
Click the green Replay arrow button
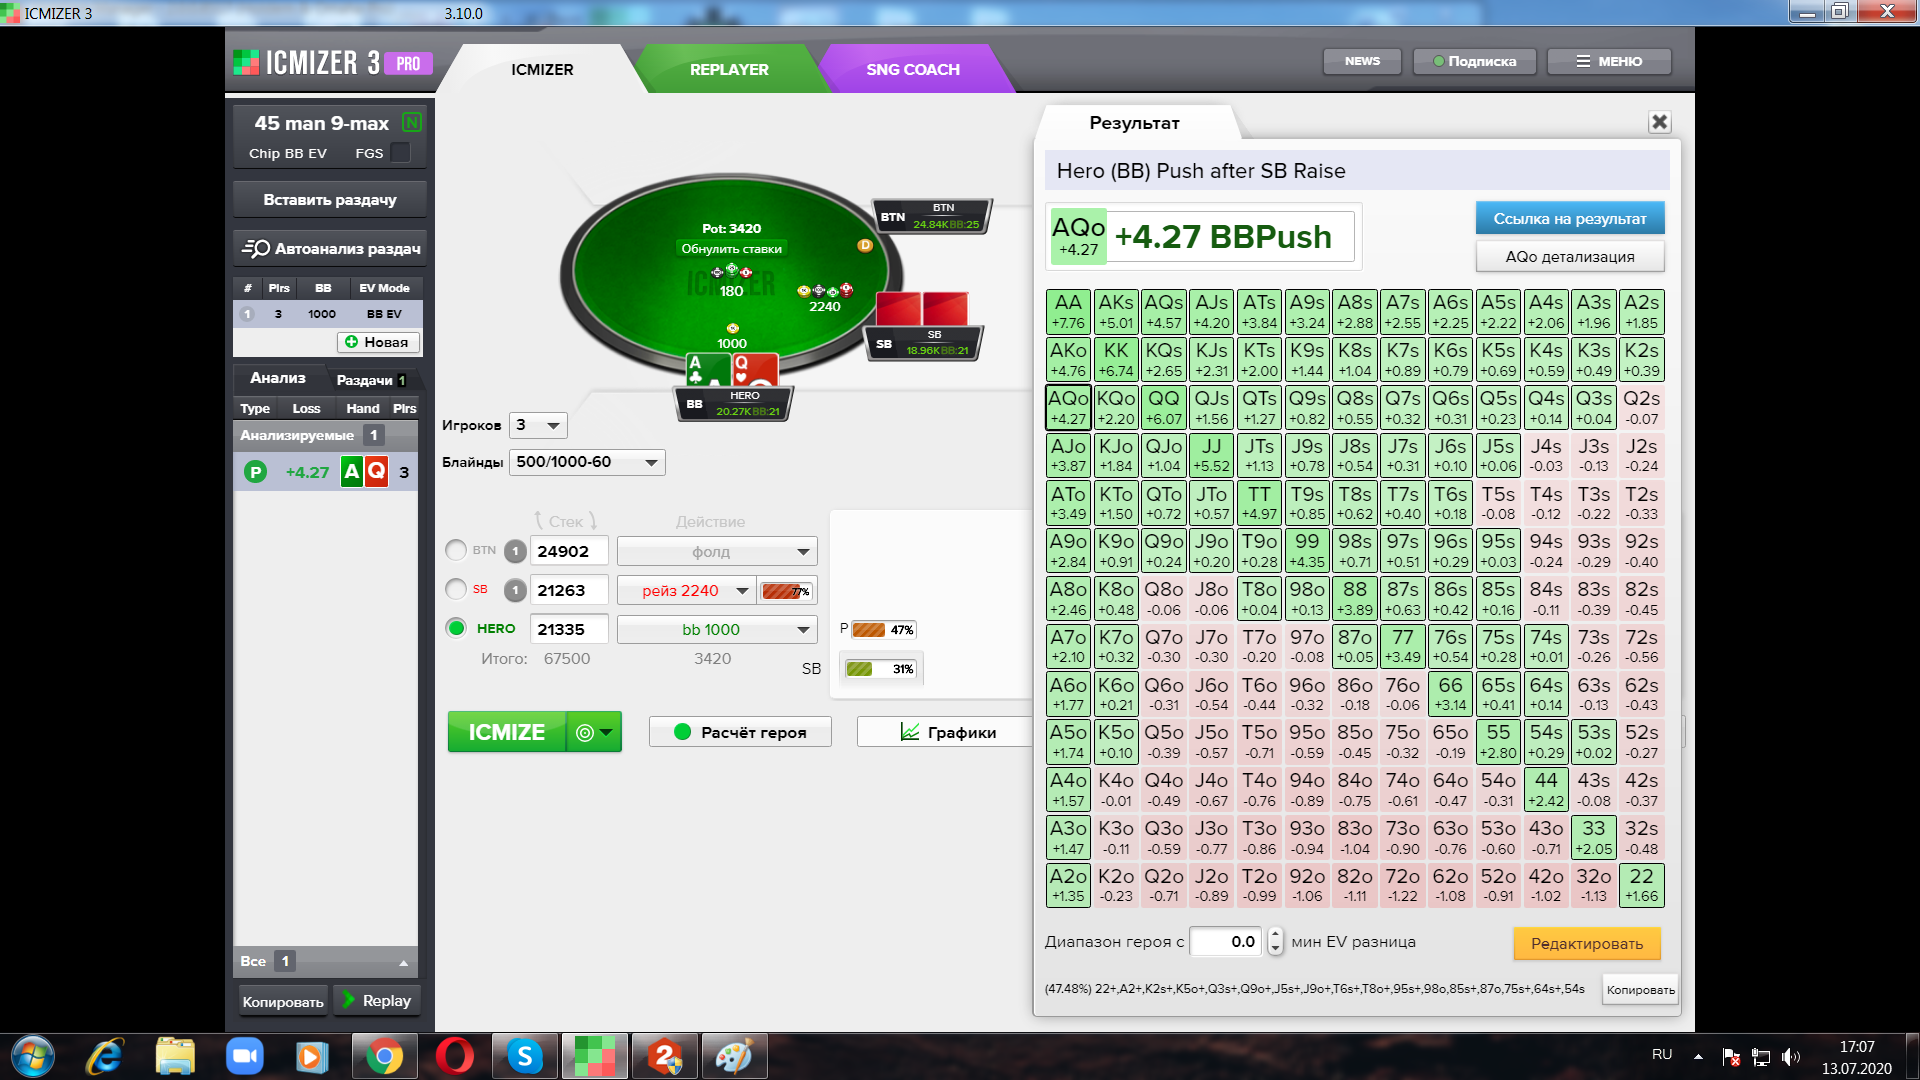376,1000
